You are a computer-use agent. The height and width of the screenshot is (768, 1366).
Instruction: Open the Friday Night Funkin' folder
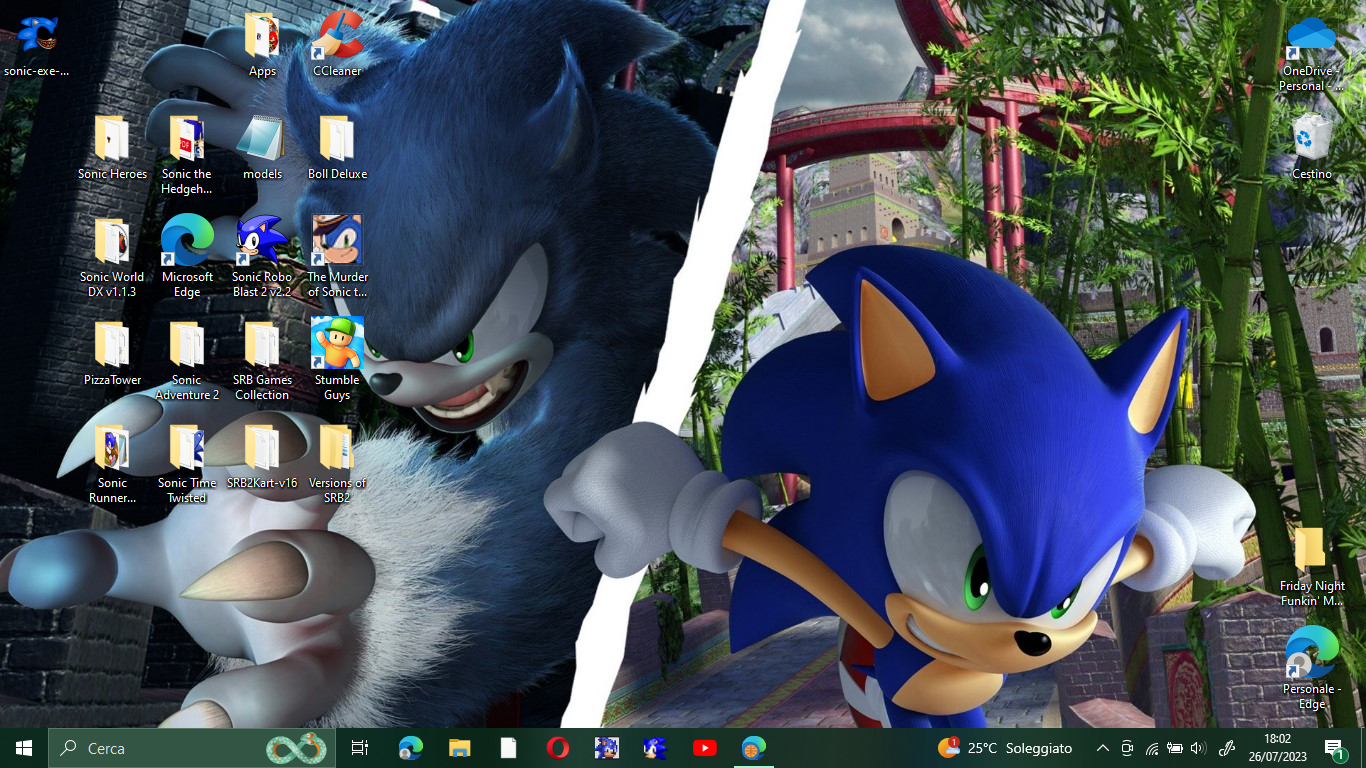[1311, 567]
